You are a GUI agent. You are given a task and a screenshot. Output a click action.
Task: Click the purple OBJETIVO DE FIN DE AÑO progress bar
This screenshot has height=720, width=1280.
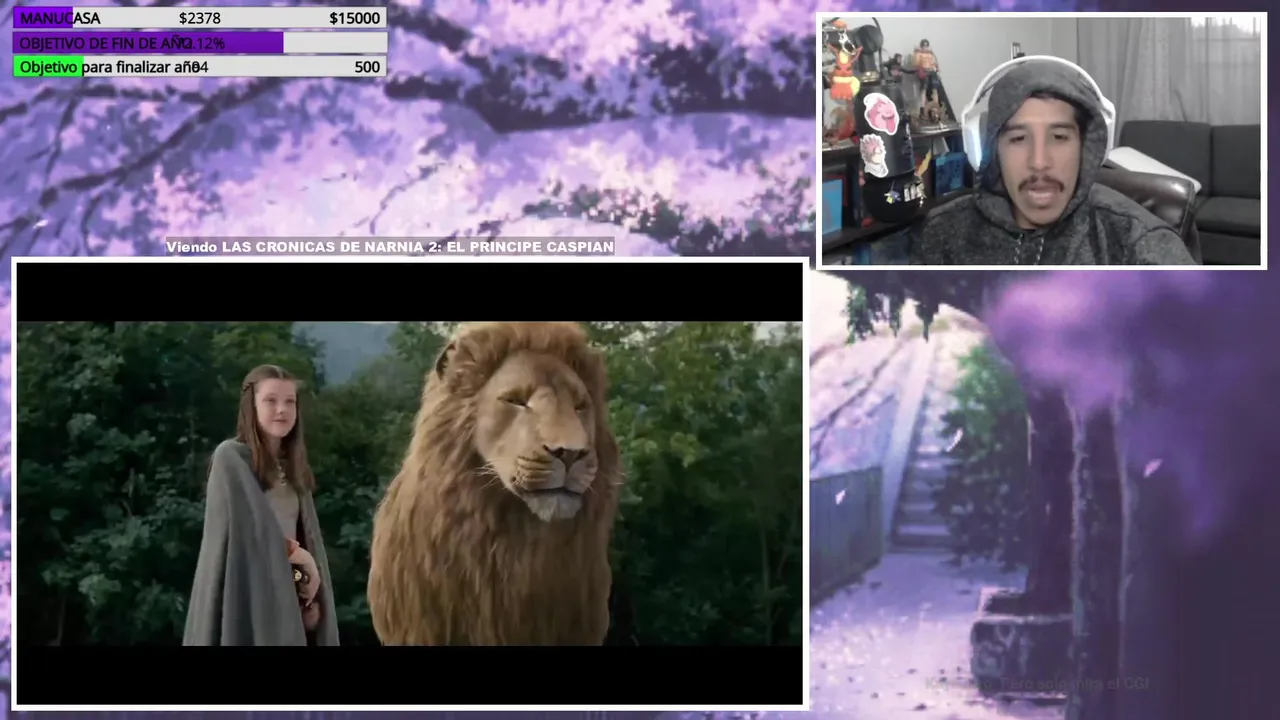[200, 43]
